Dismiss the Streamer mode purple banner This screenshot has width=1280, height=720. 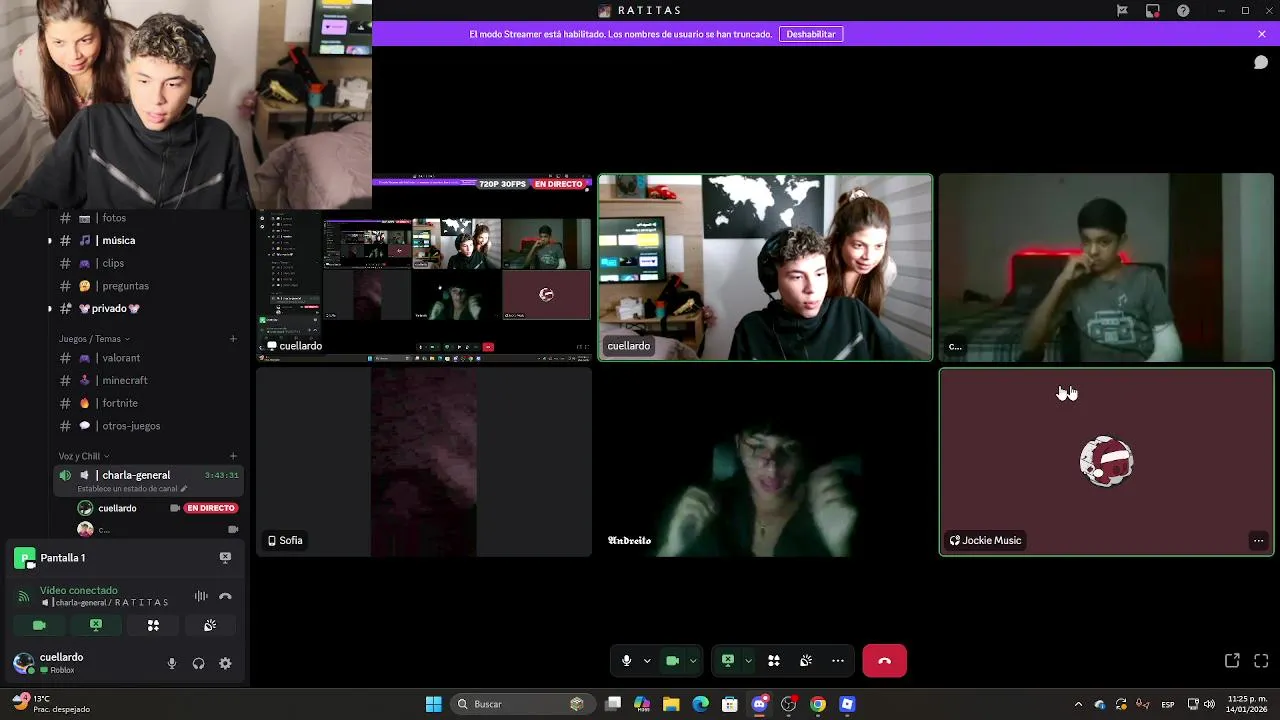click(x=1262, y=34)
